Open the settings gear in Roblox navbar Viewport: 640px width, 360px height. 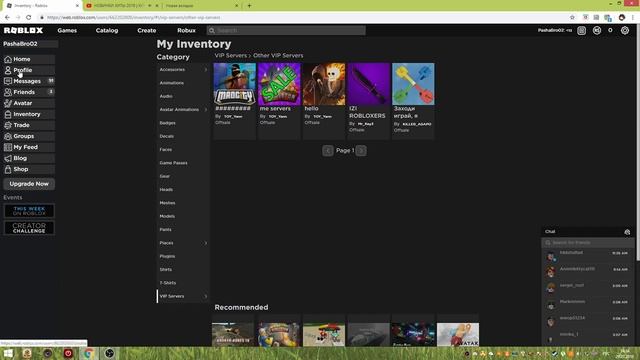pyautogui.click(x=625, y=30)
